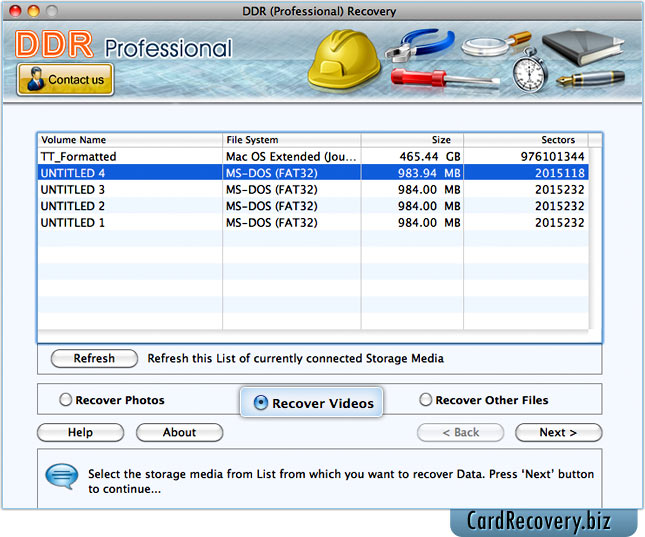
Task: Sort by the Sectors column header
Action: pyautogui.click(x=526, y=140)
